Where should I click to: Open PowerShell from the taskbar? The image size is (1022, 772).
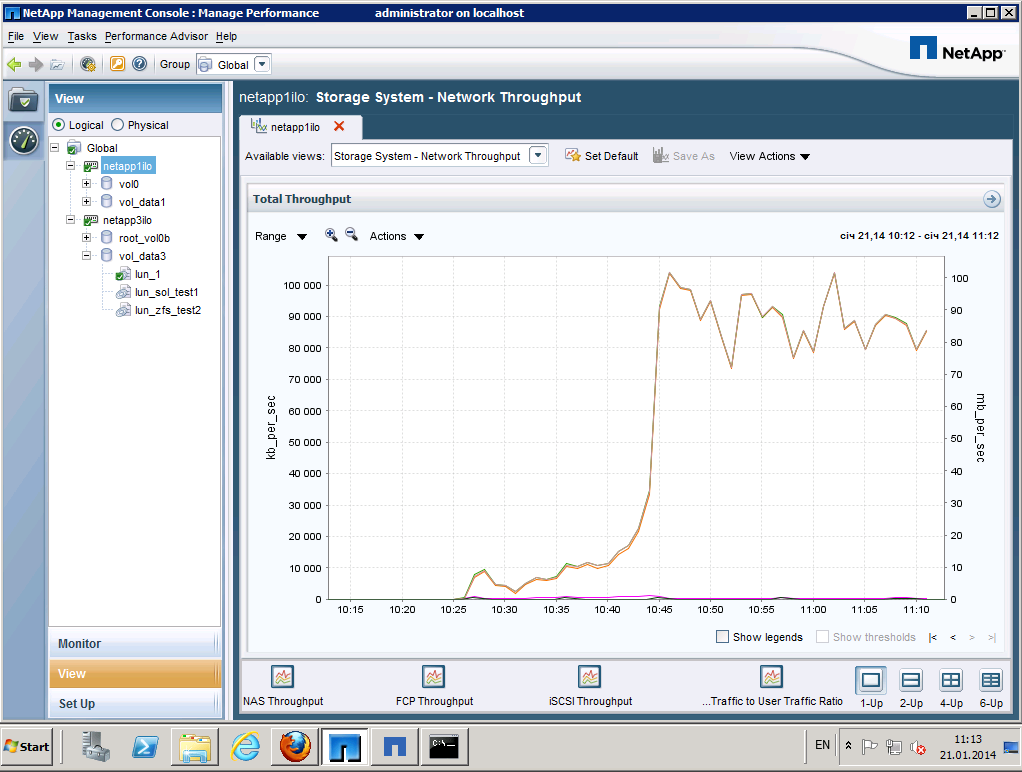(x=145, y=747)
